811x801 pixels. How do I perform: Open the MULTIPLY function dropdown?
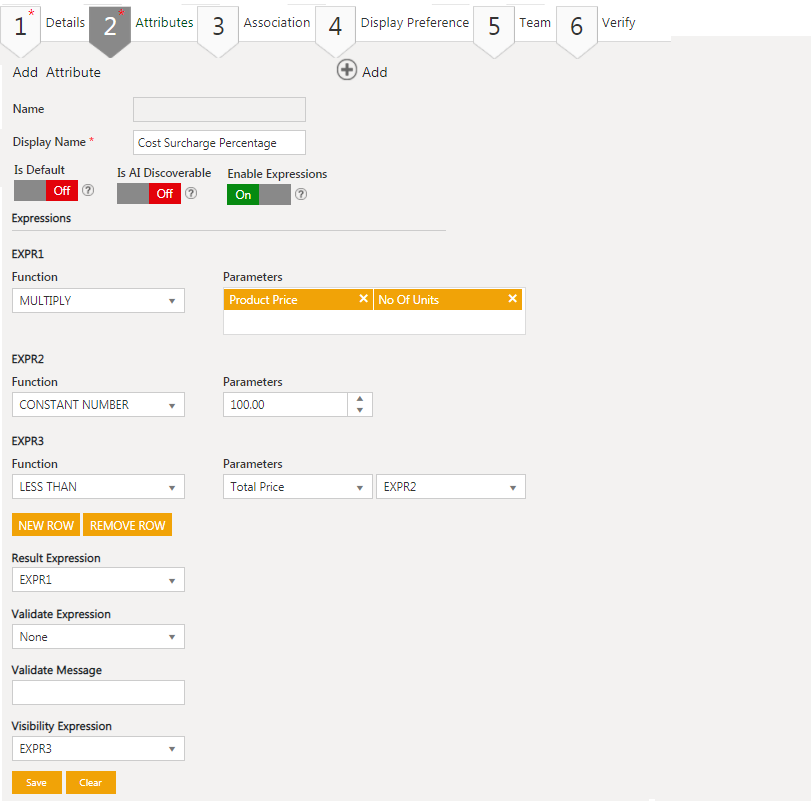click(98, 300)
